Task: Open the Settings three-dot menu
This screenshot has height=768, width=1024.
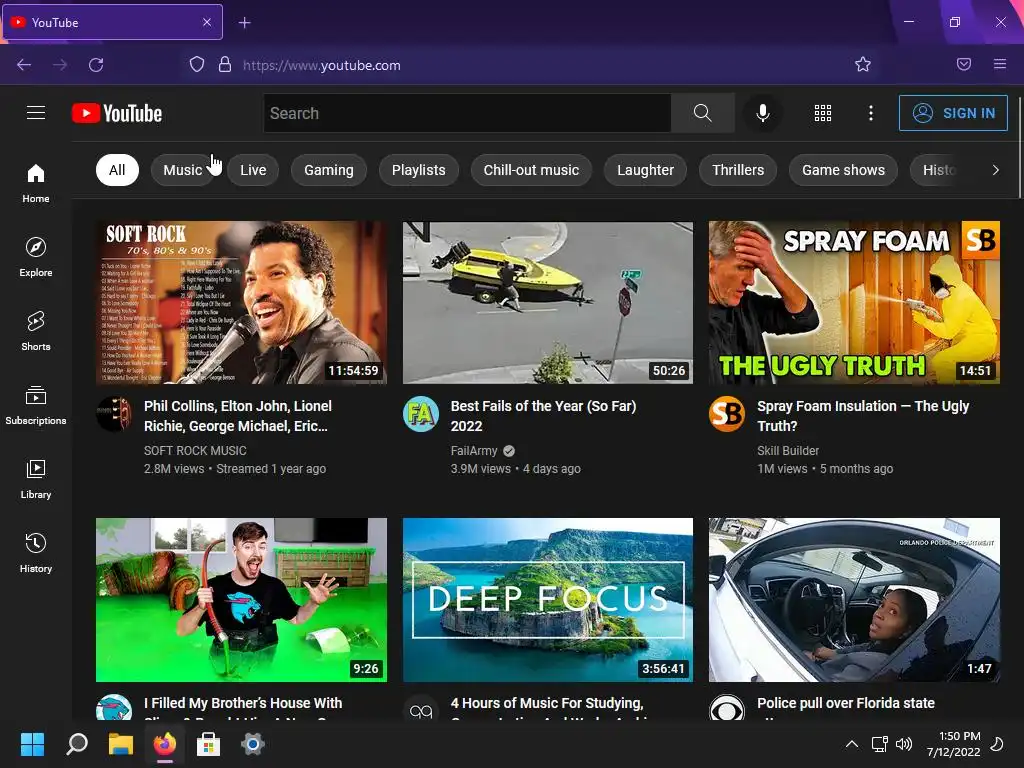Action: [x=871, y=113]
